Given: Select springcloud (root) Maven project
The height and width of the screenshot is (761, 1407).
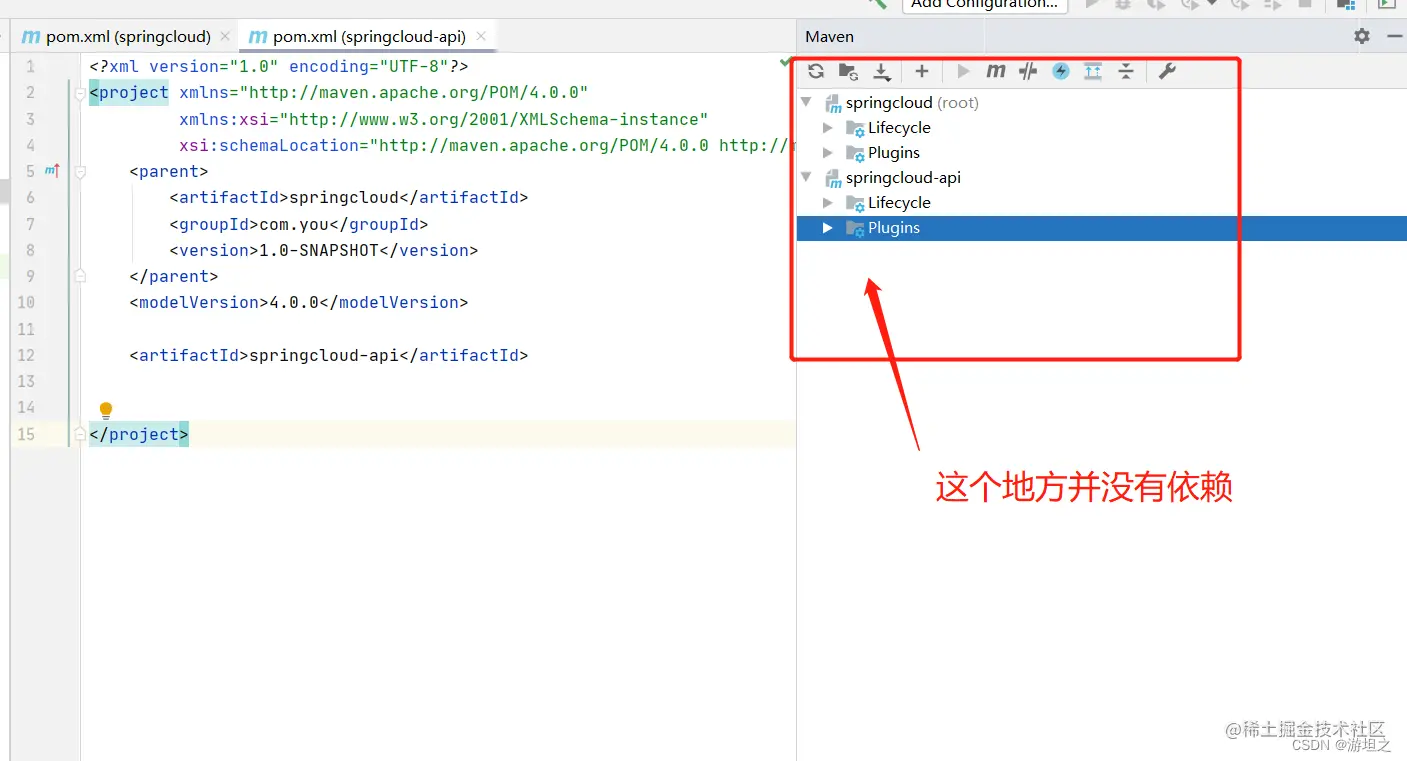Looking at the screenshot, I should (x=901, y=103).
